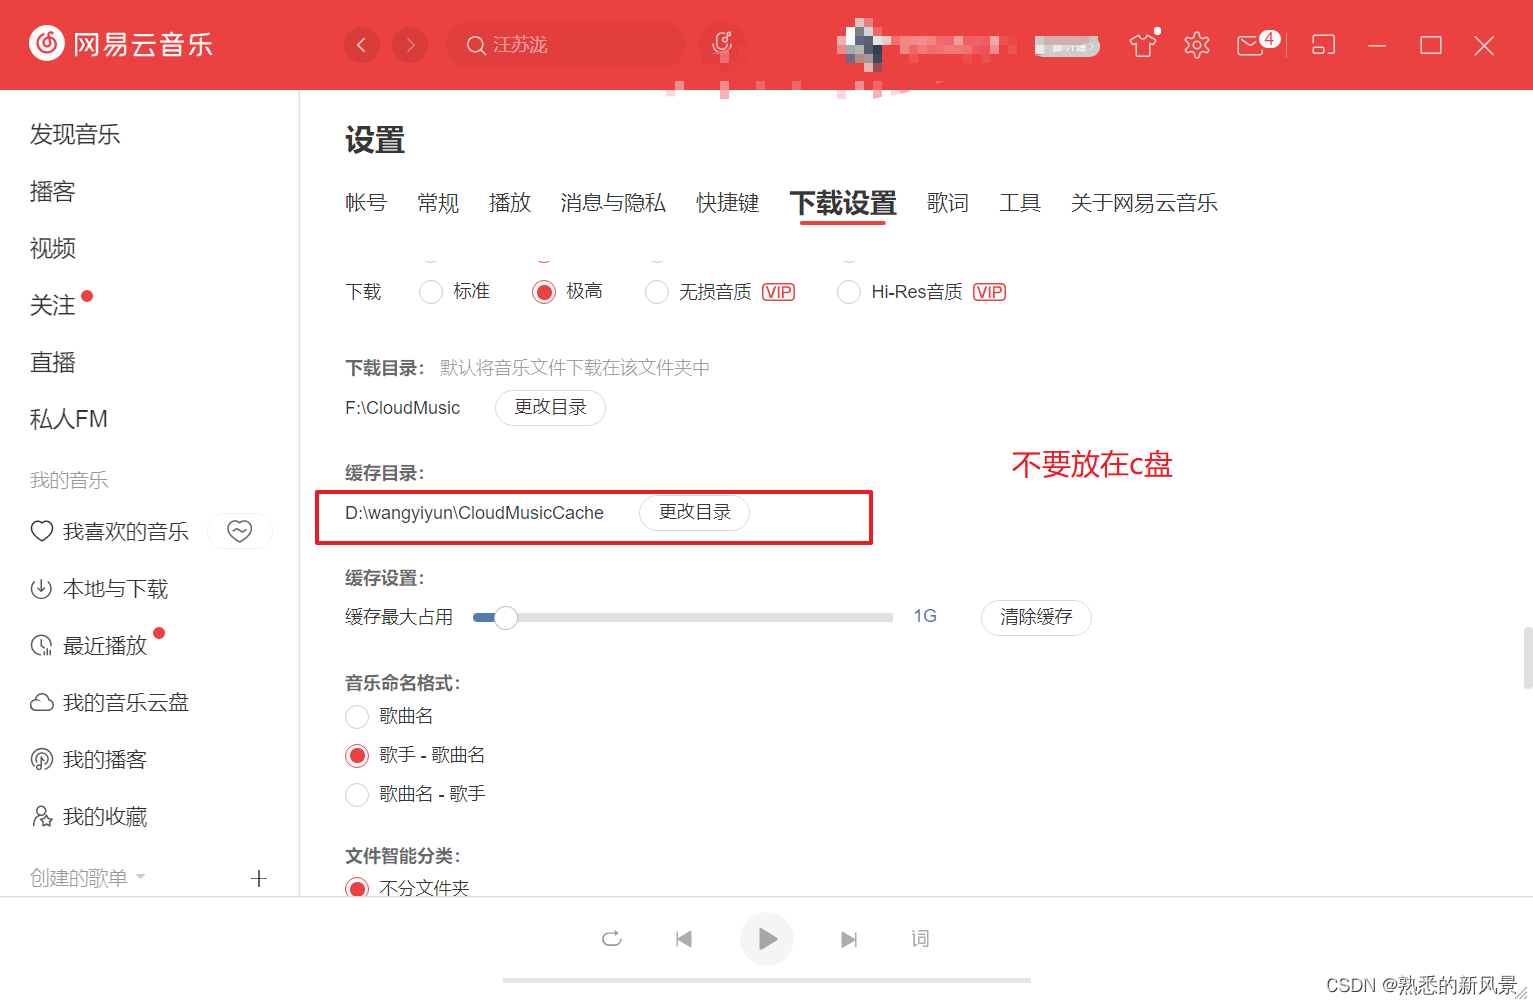1533x1005 pixels.
Task: Open the messages envelope icon
Action: (1251, 45)
